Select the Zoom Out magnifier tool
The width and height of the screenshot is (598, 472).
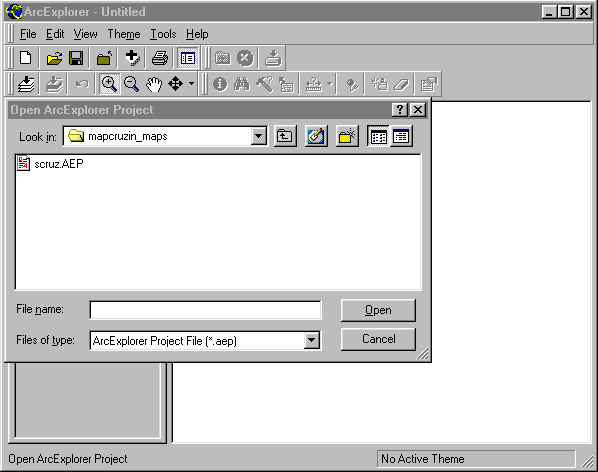[x=131, y=83]
